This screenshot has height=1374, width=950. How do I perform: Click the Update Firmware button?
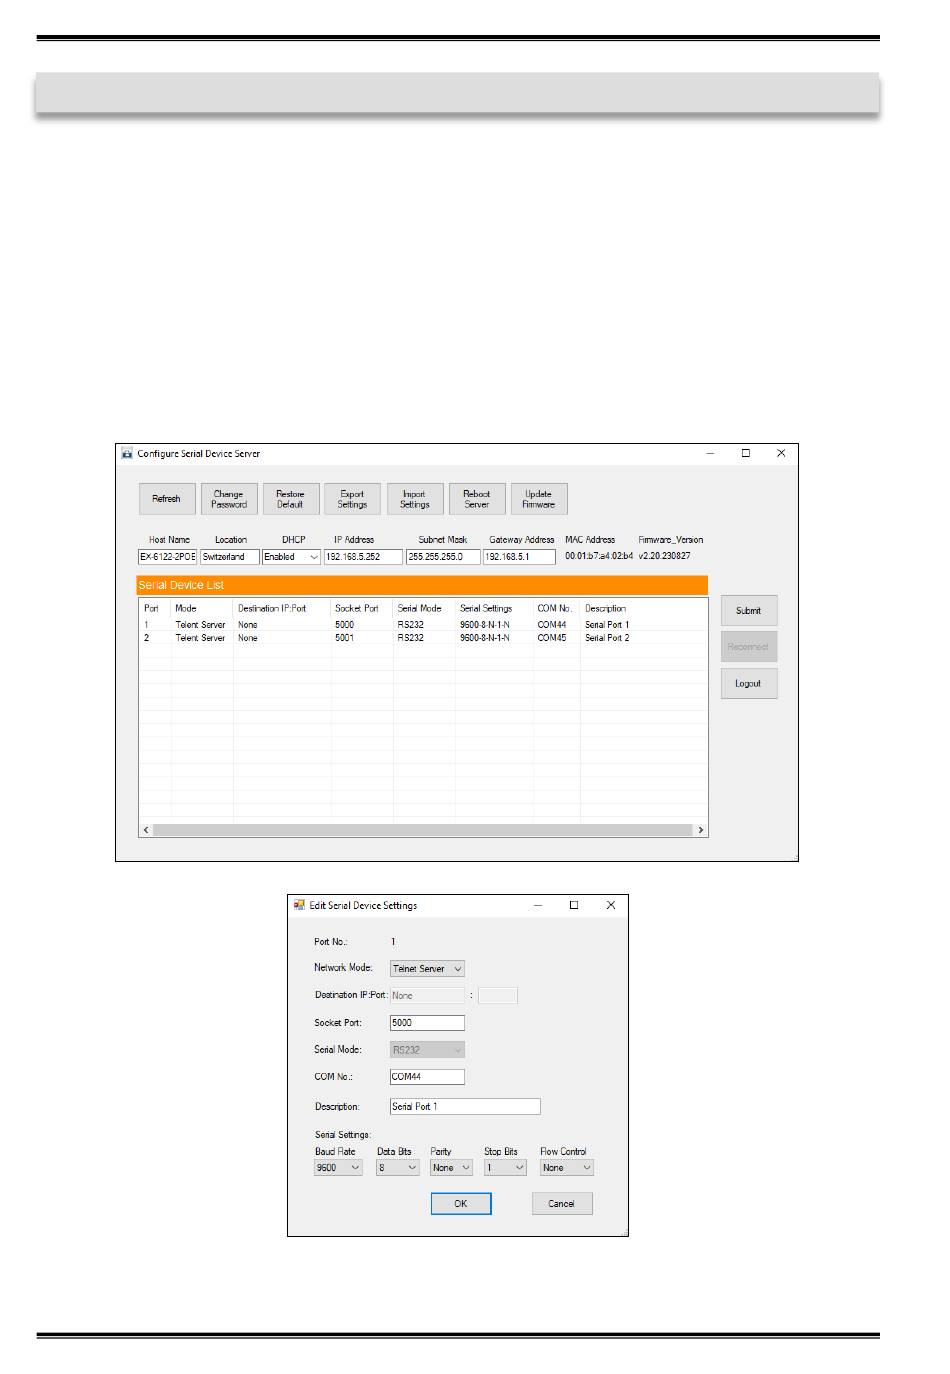pyautogui.click(x=538, y=499)
